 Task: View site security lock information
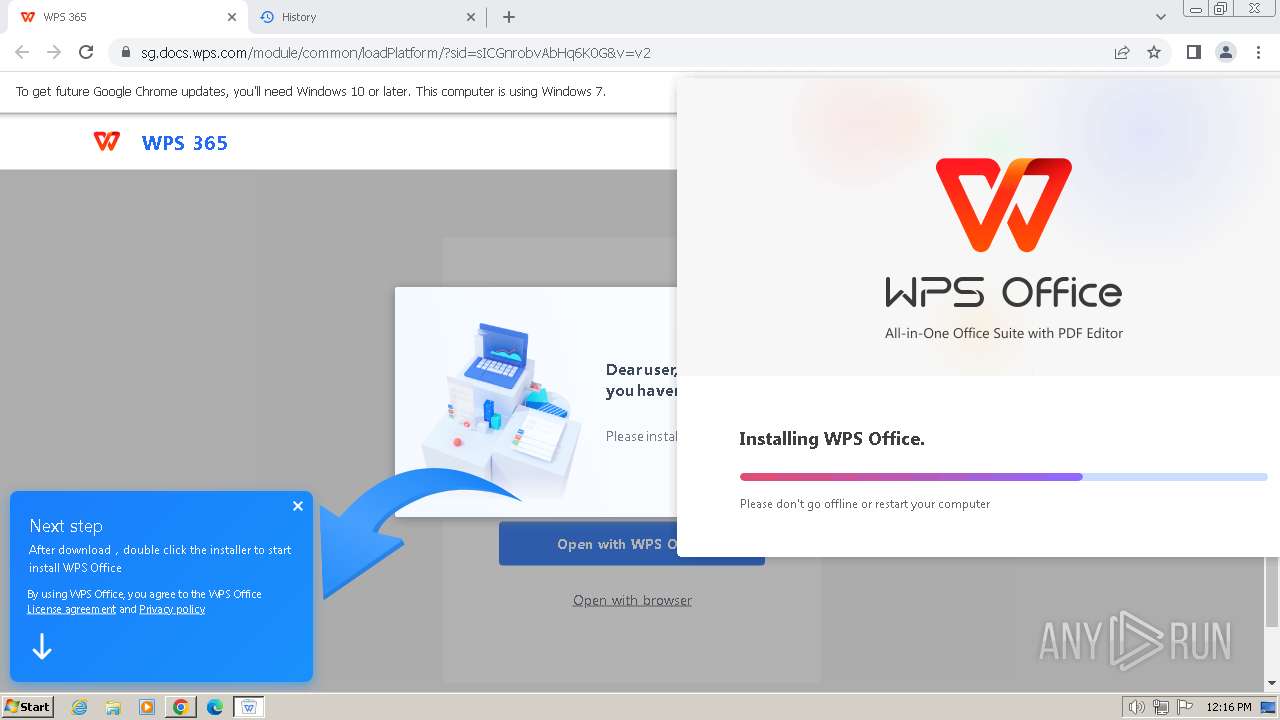tap(126, 53)
